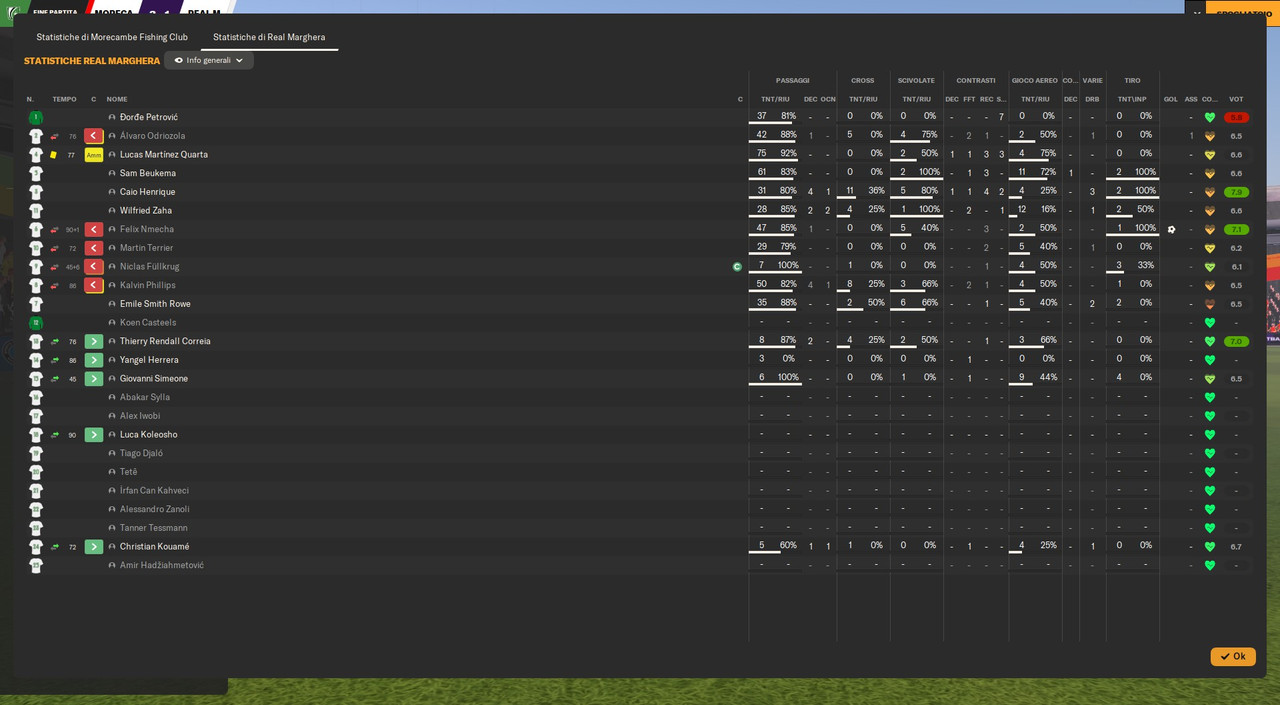Screen dimensions: 1280x705
Task: Click Álvaro Odriozola substituted-off red arrow
Action: pos(94,136)
